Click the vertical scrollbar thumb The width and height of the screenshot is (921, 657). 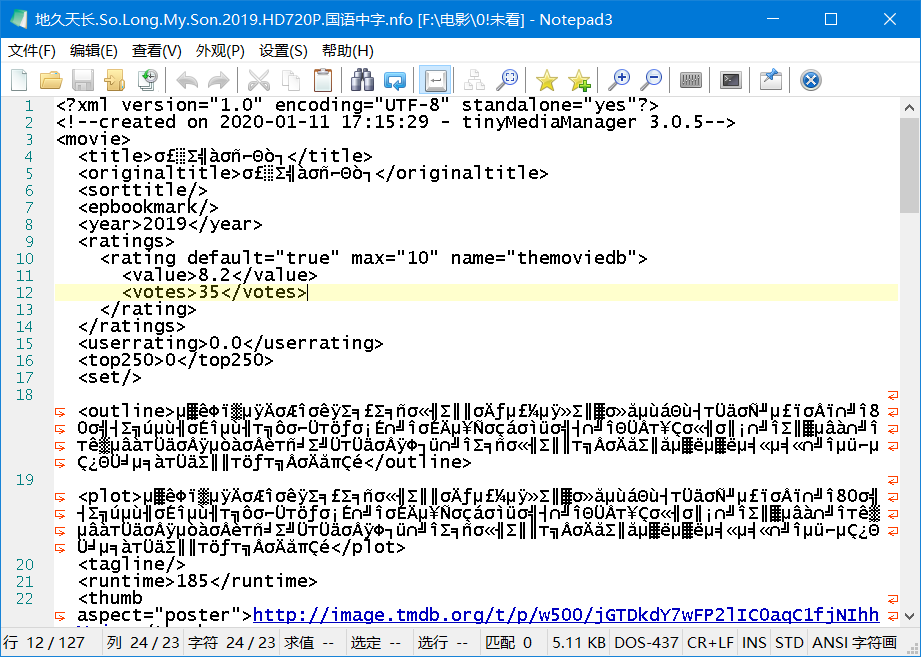coord(909,166)
